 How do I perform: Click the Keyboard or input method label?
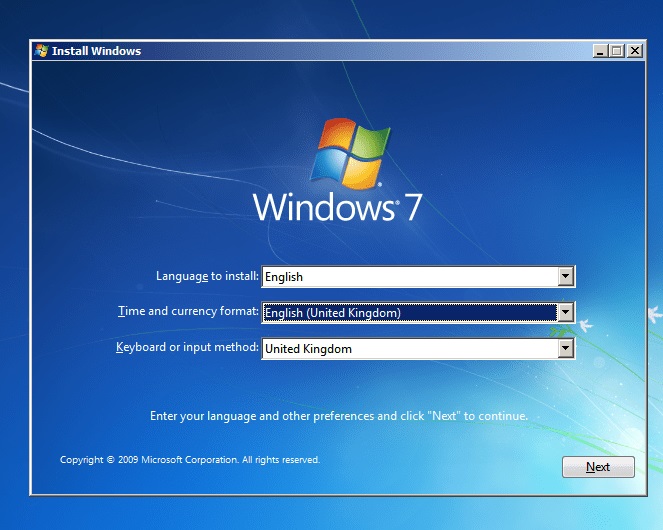click(x=187, y=347)
